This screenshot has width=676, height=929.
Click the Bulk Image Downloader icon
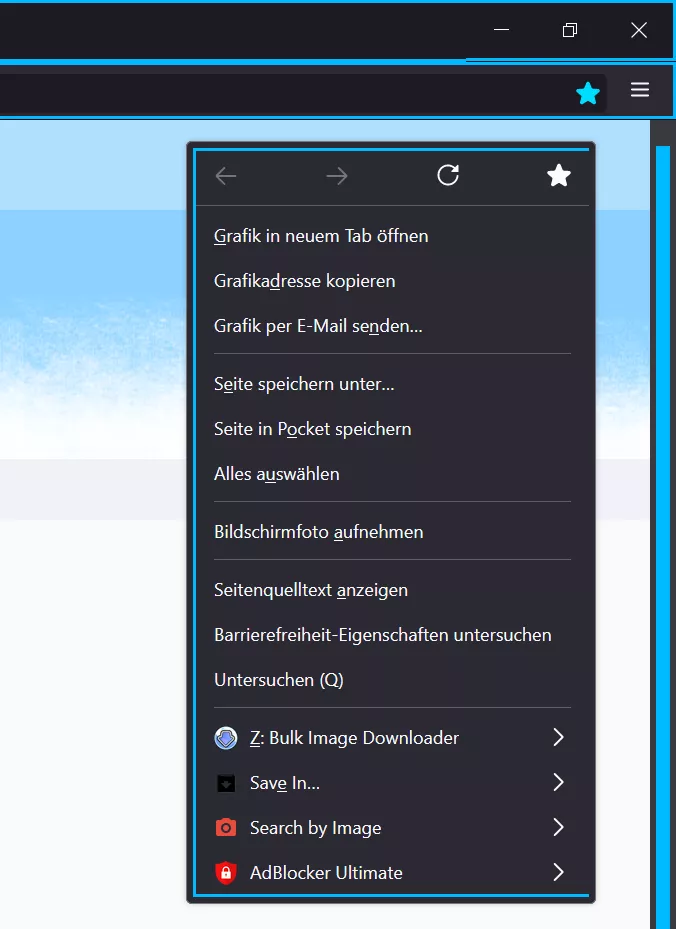pos(226,738)
